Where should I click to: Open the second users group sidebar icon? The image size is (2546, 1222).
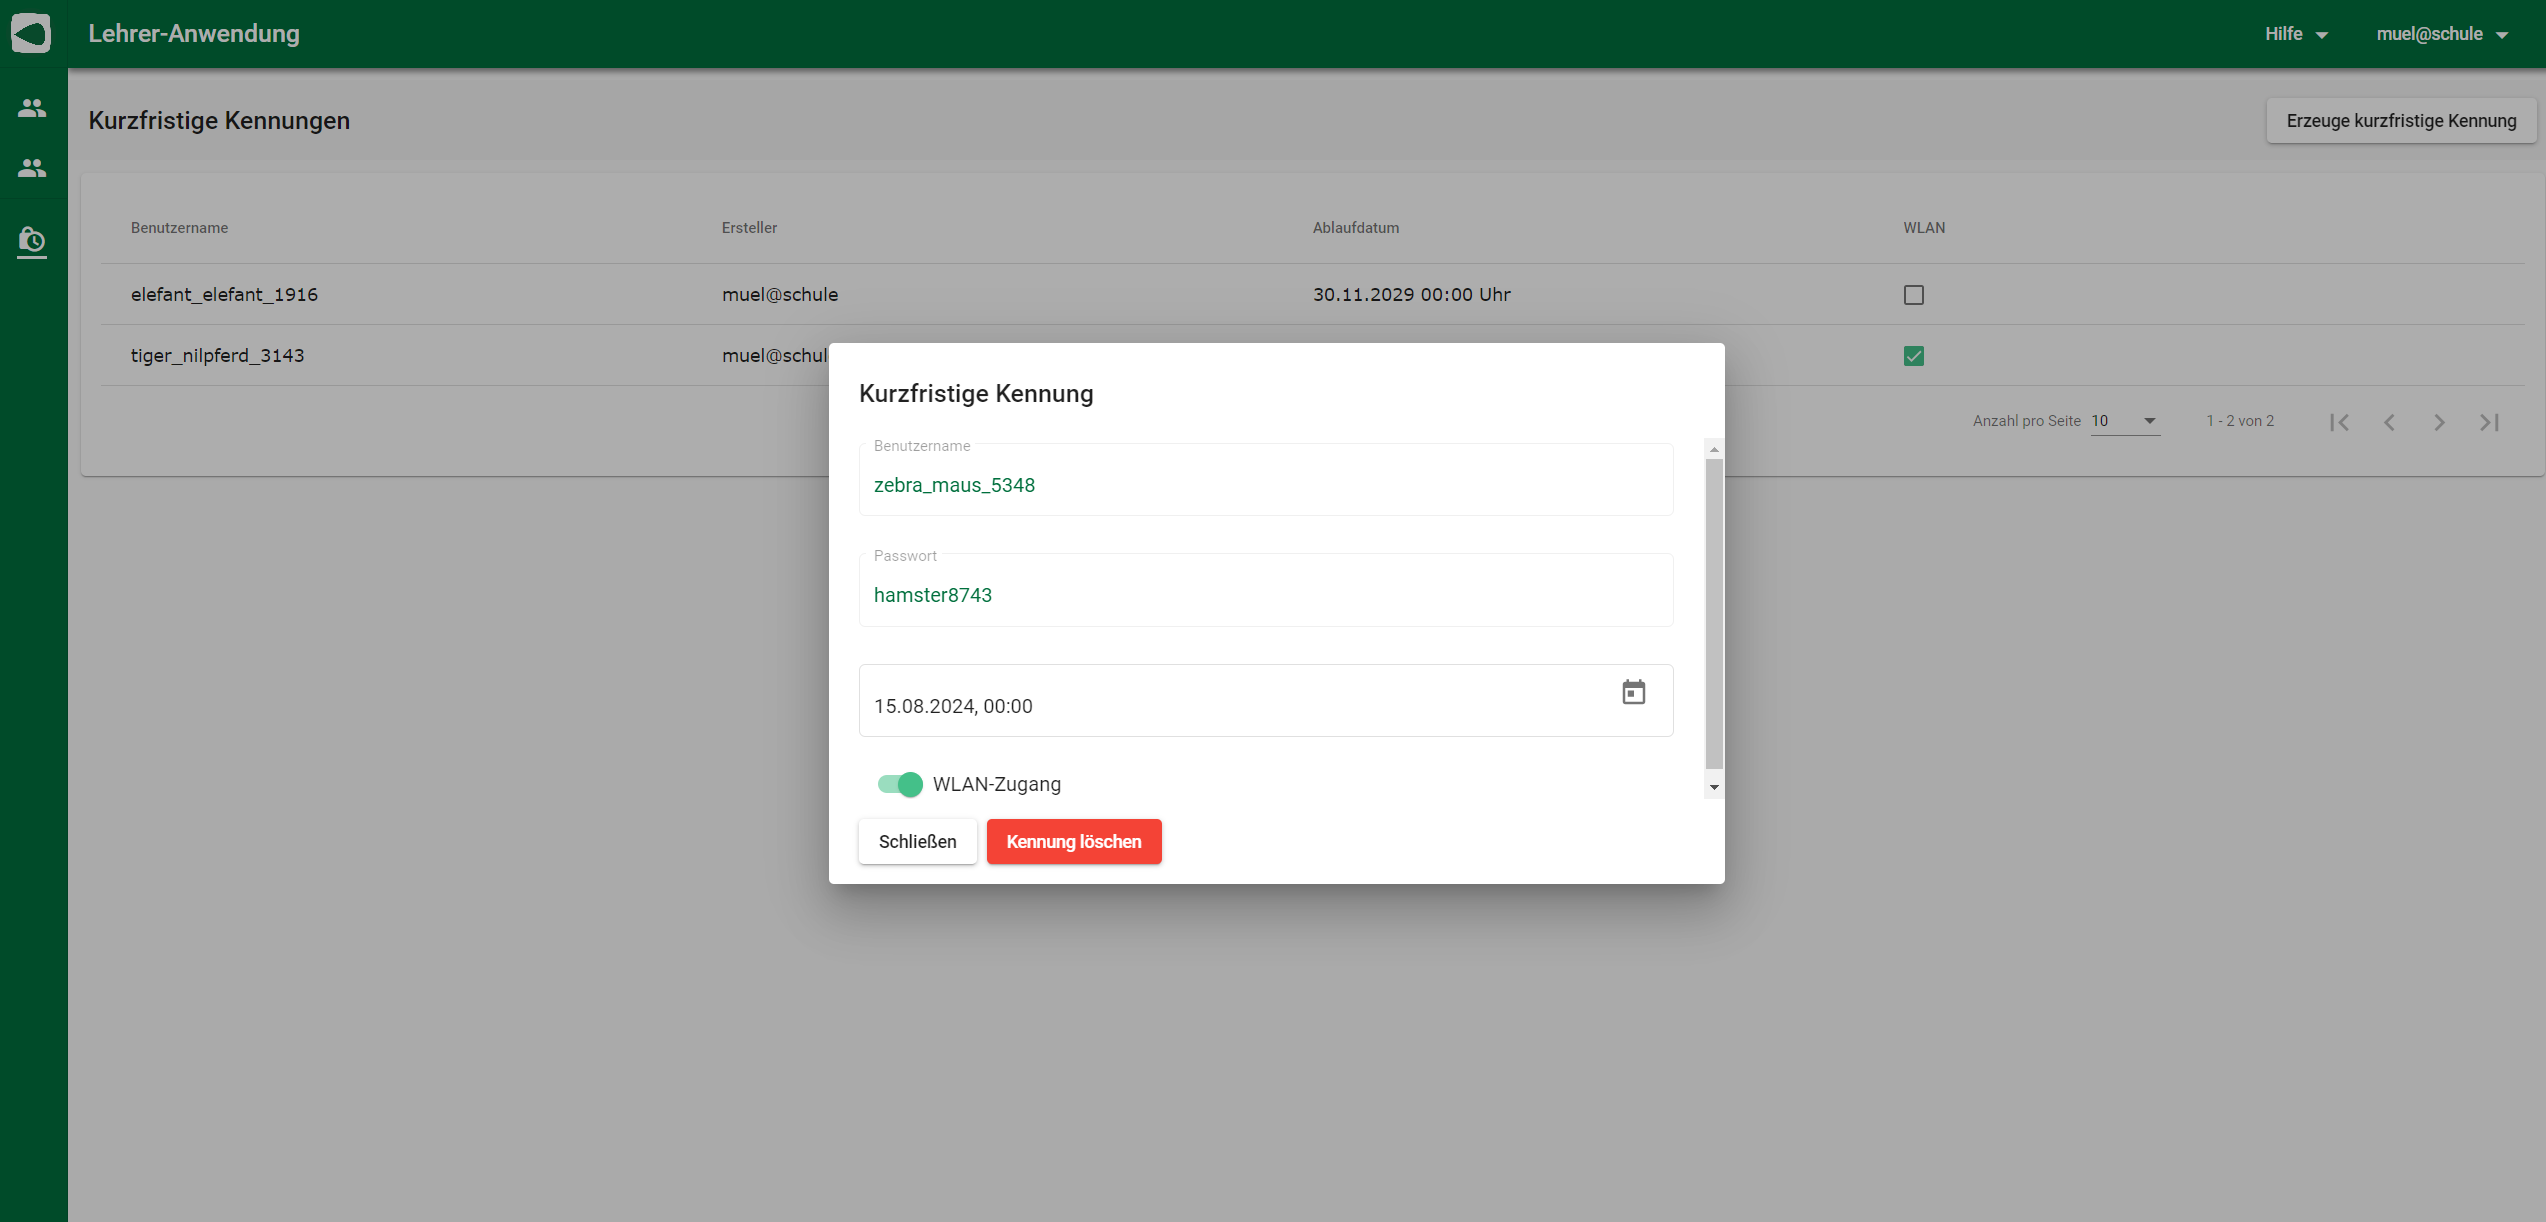tap(32, 167)
